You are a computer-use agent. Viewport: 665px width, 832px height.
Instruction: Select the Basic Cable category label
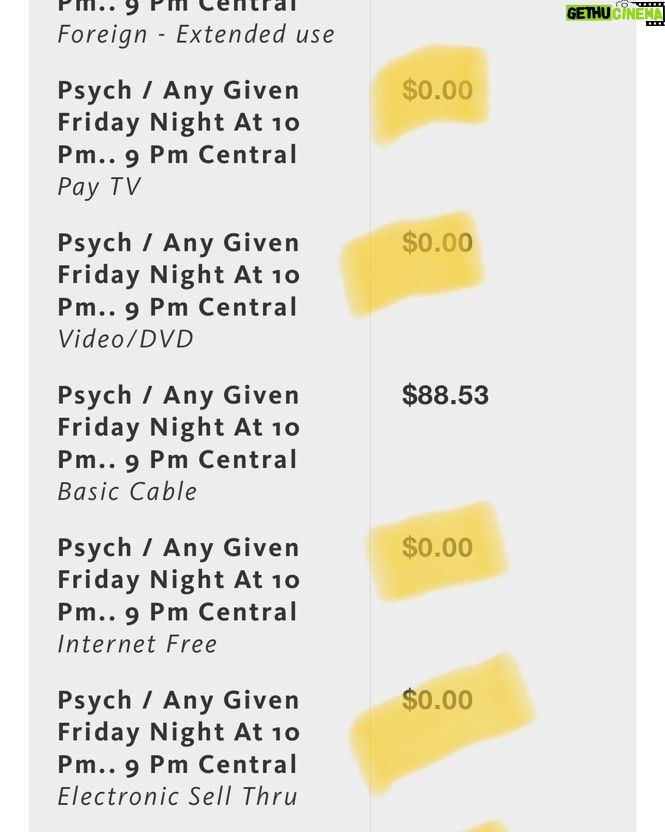point(127,491)
